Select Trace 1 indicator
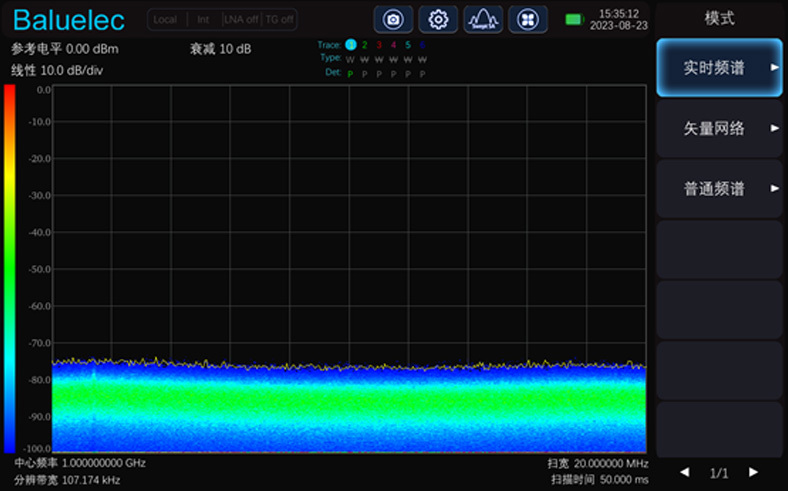 point(351,45)
